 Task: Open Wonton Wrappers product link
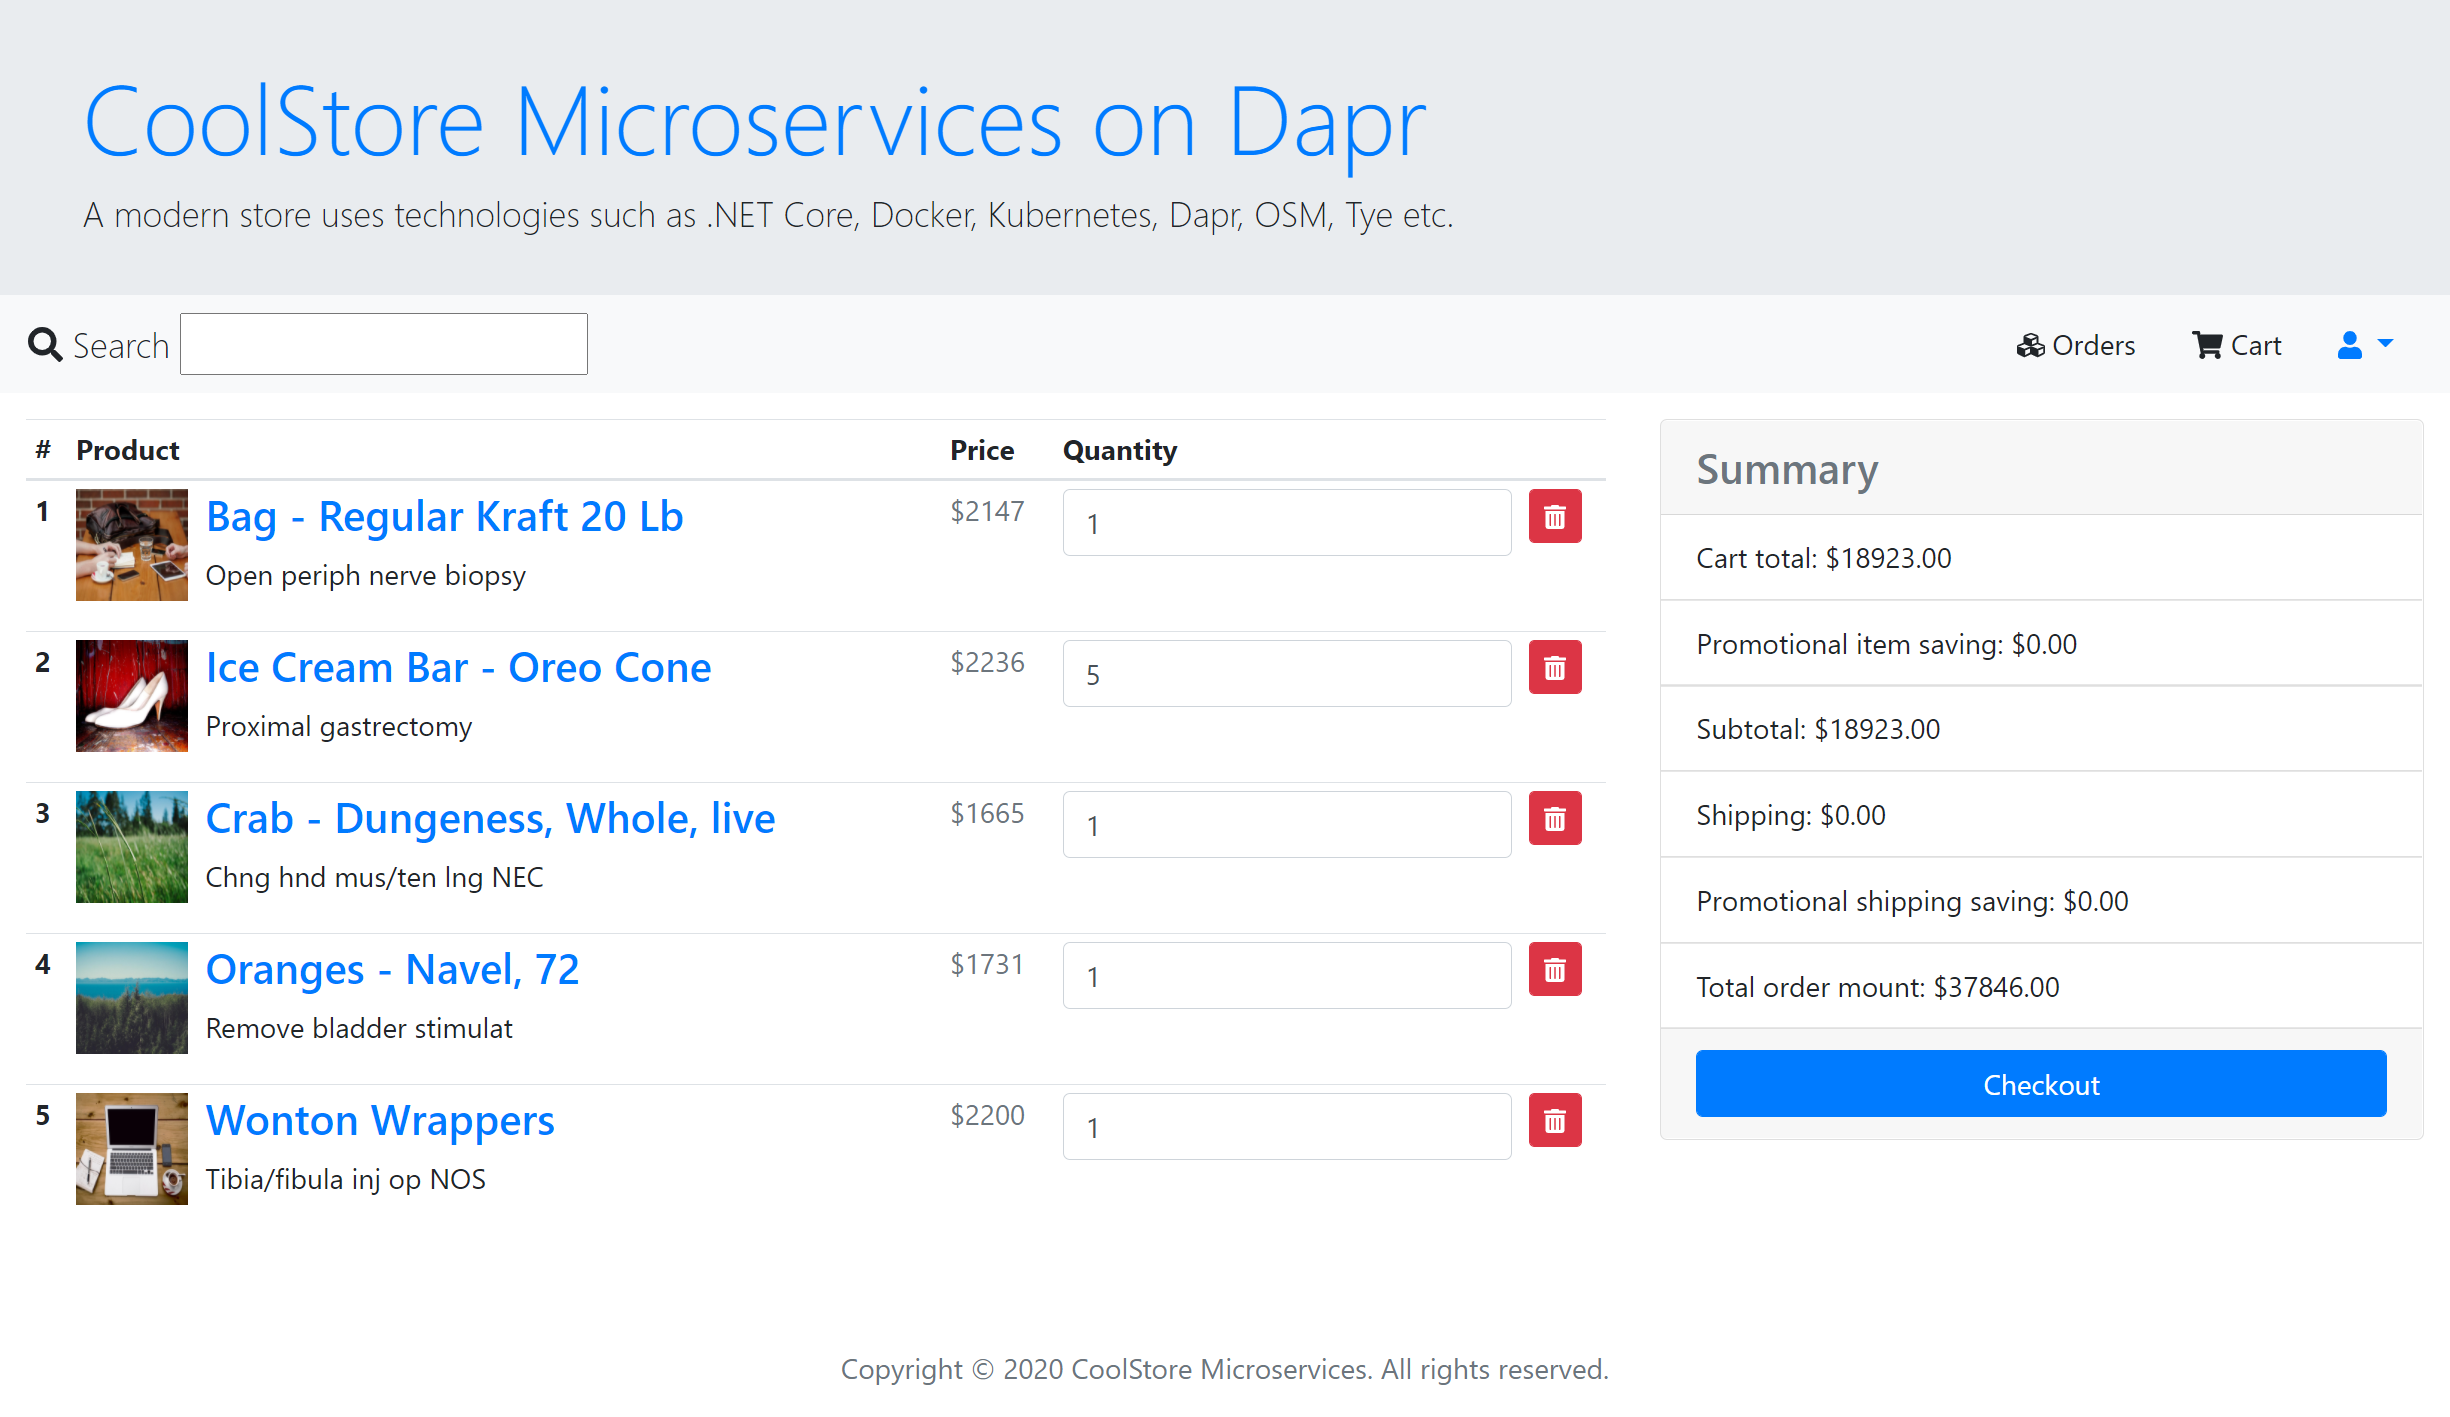pyautogui.click(x=380, y=1121)
